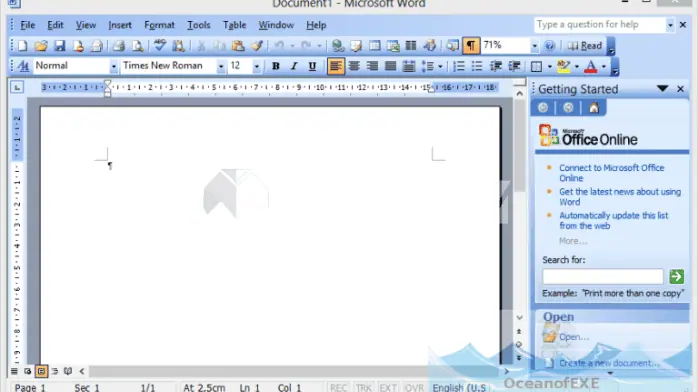Insert a hyperlink via the globe icon
The image size is (698, 392).
point(338,46)
